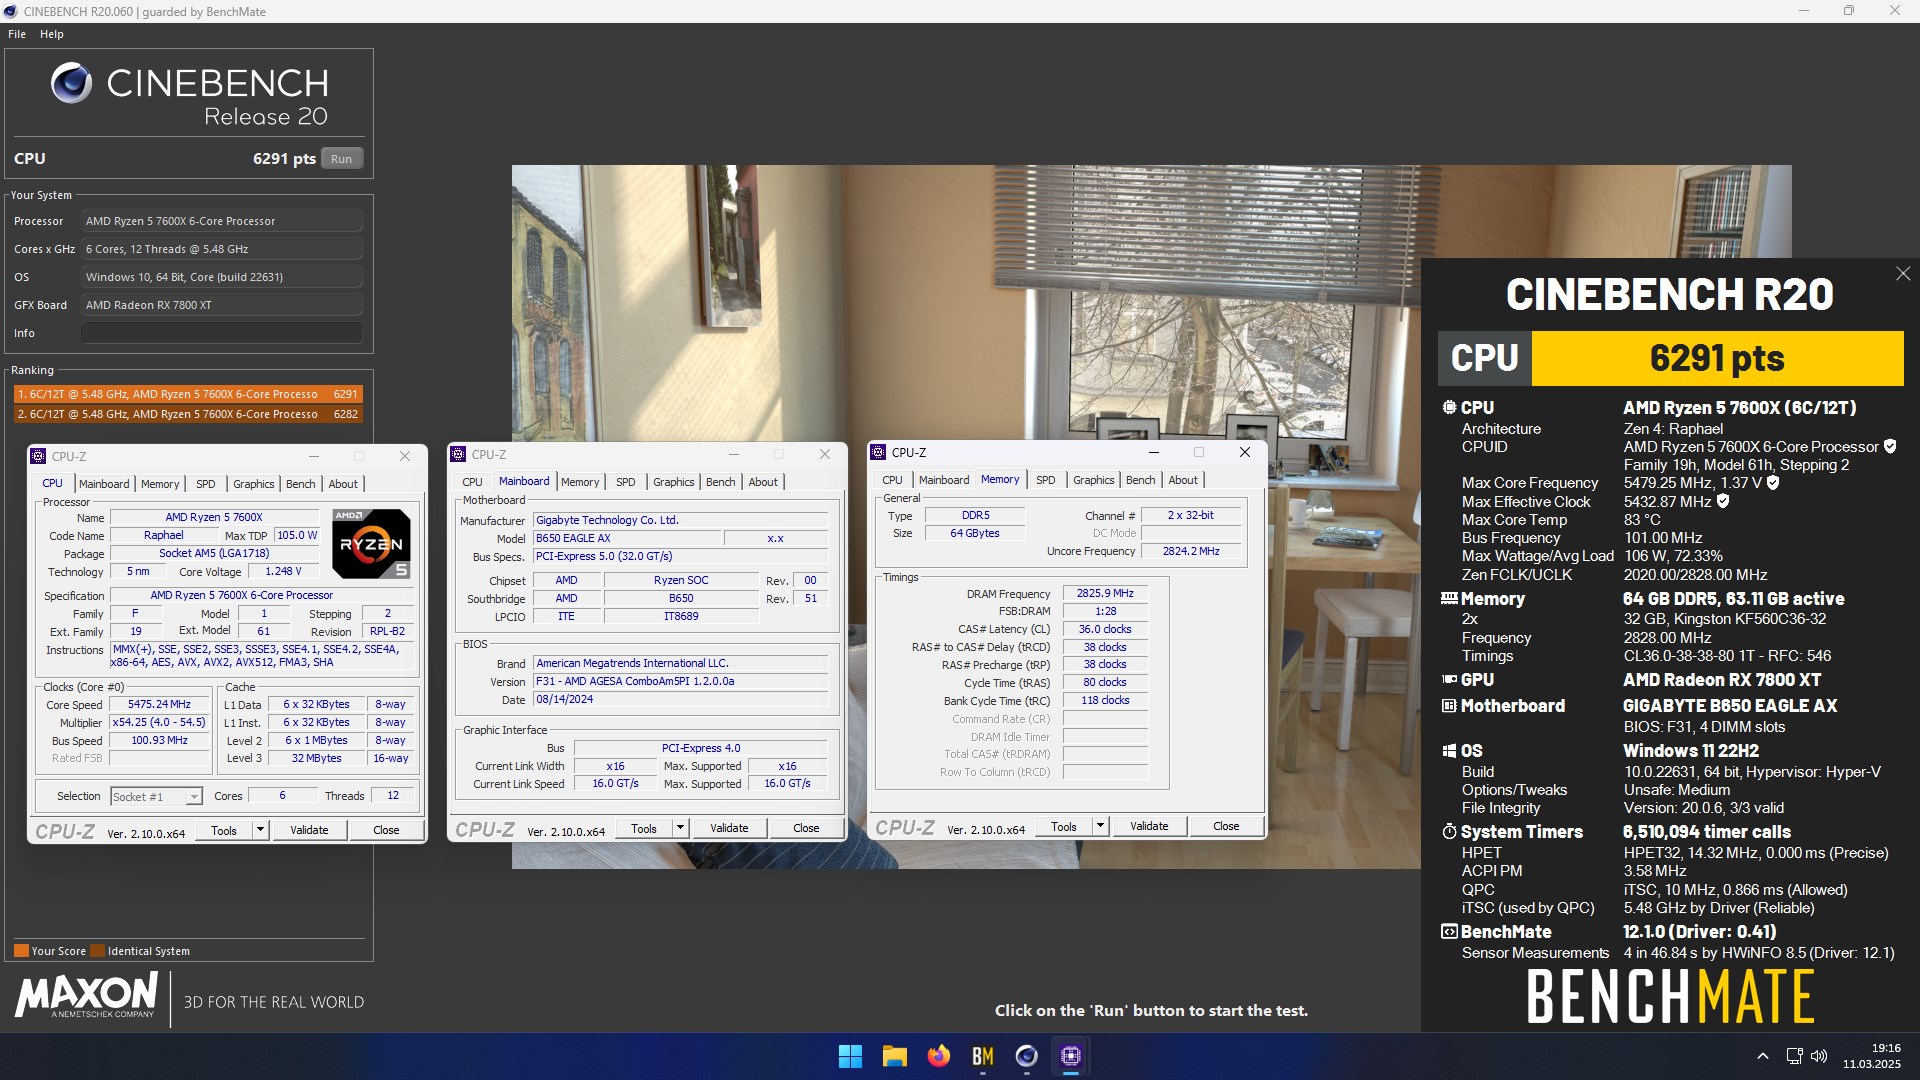Click the verified shield next to CPUID
The width and height of the screenshot is (1920, 1080).
coord(1890,446)
